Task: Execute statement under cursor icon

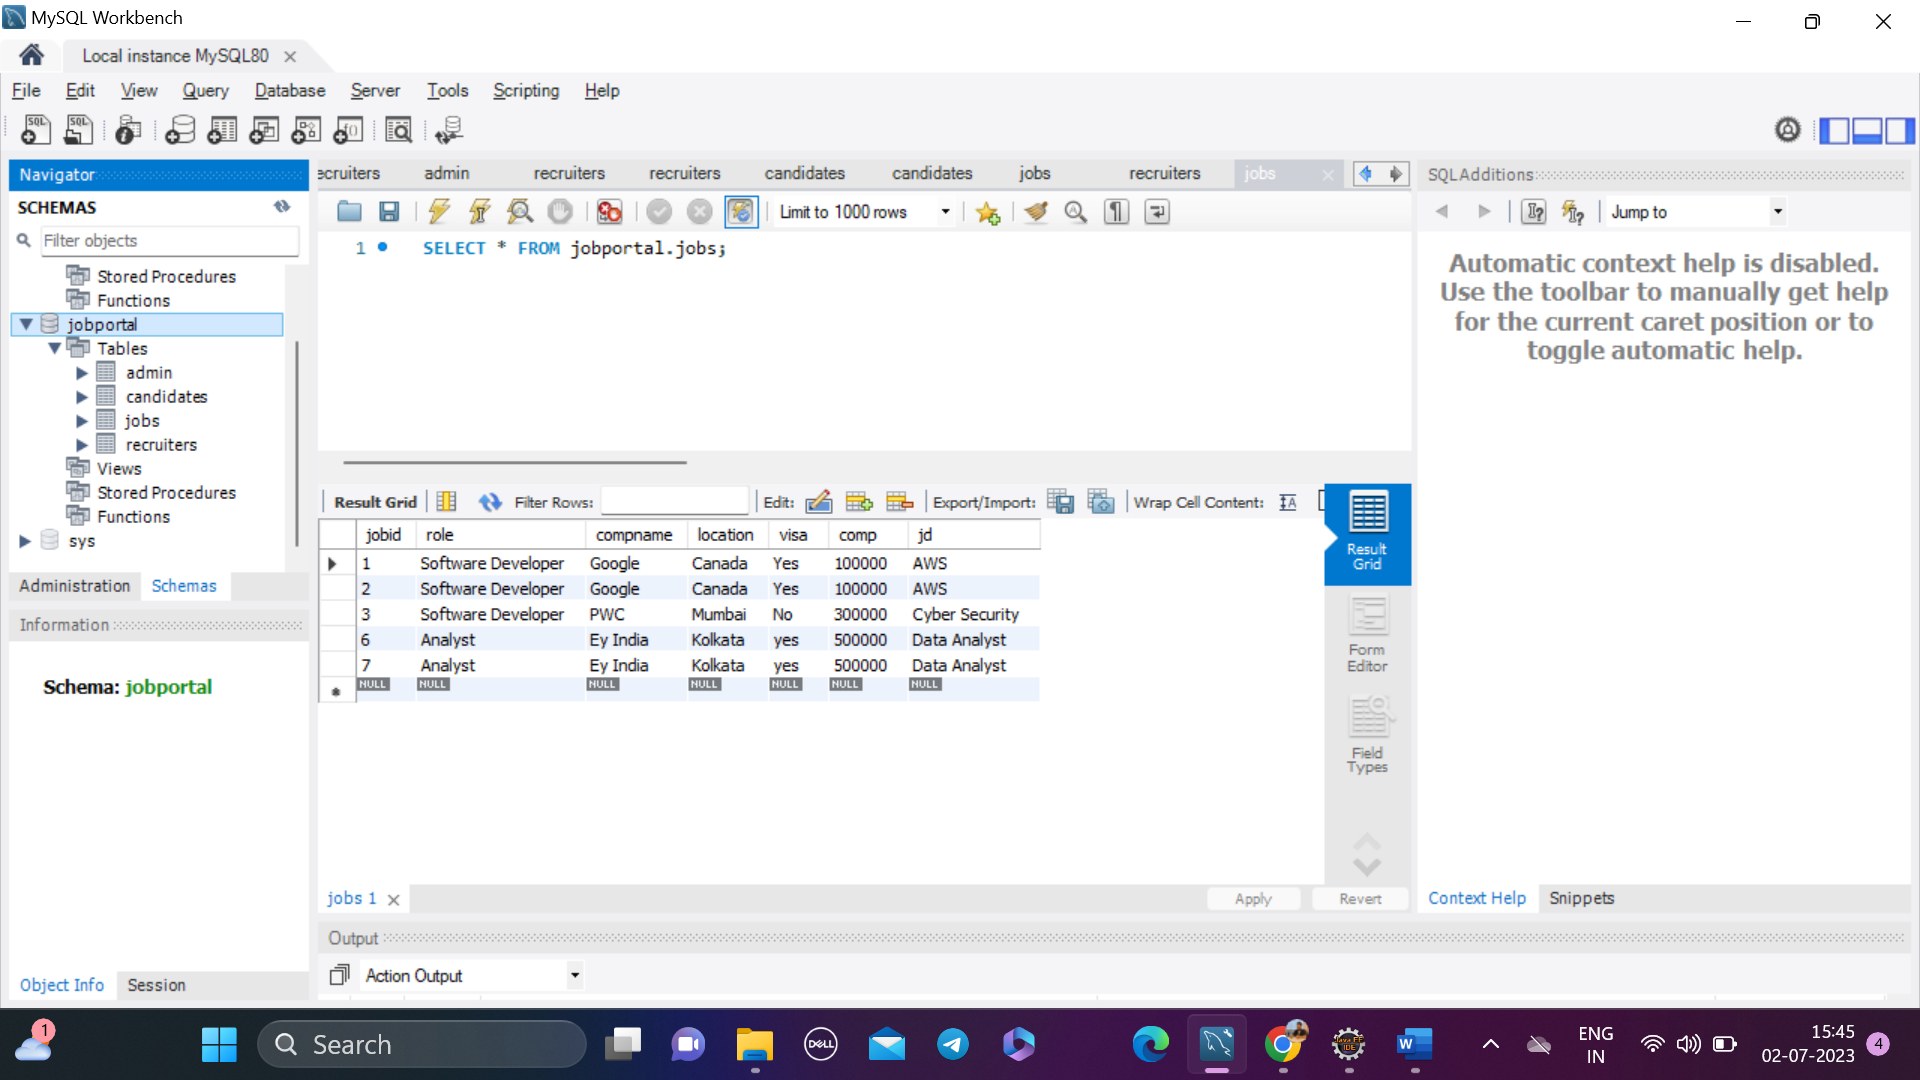Action: click(479, 212)
